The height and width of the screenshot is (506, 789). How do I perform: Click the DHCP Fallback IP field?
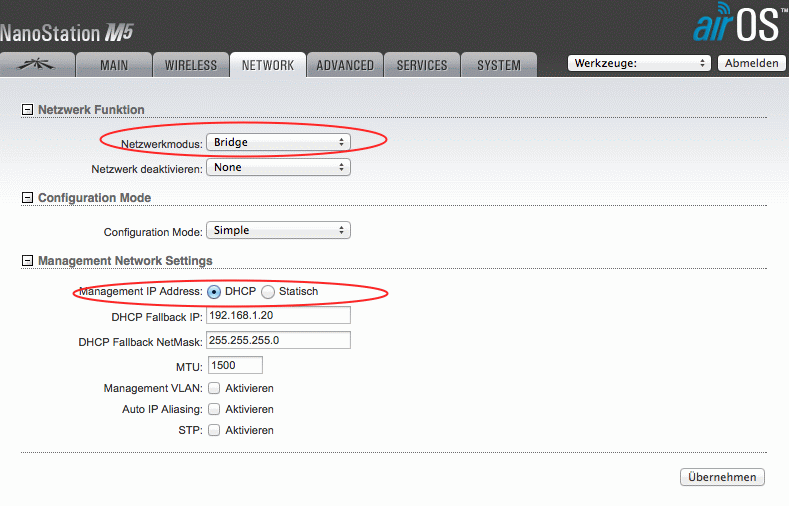point(278,316)
